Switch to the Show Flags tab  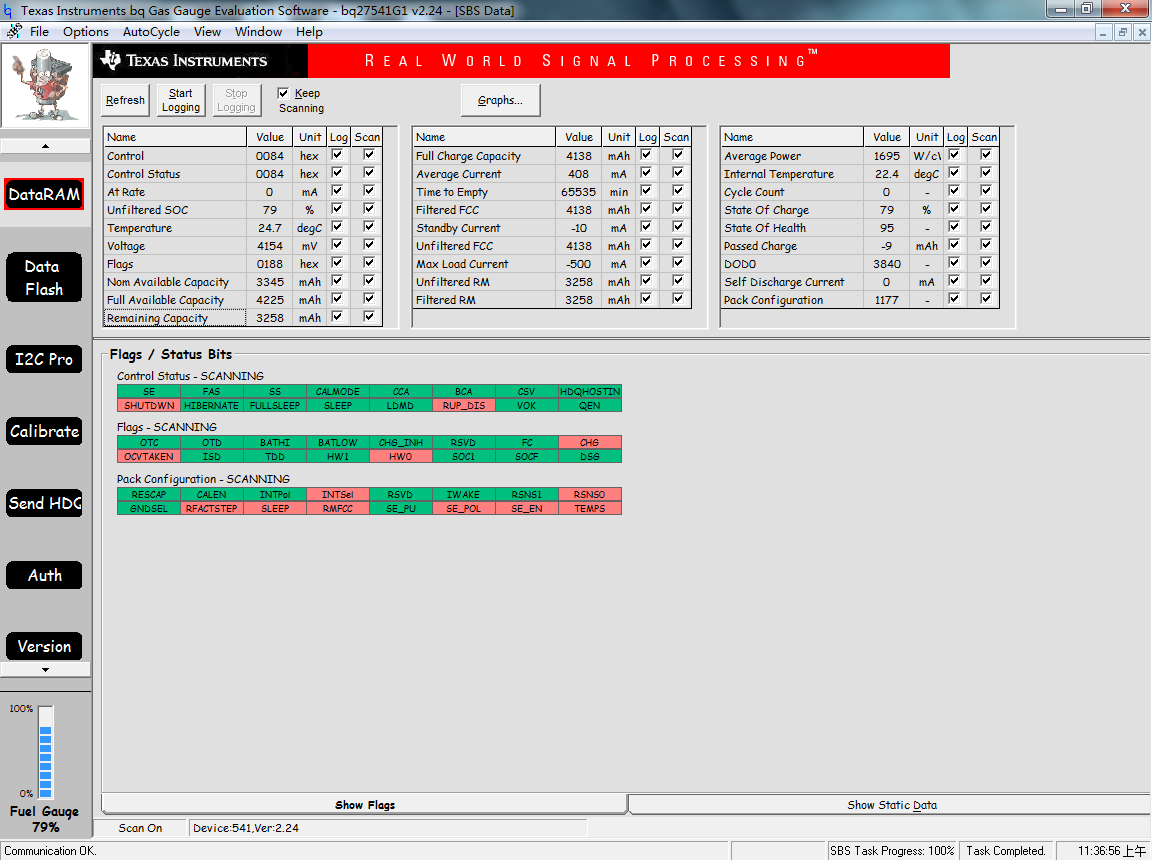pos(364,804)
